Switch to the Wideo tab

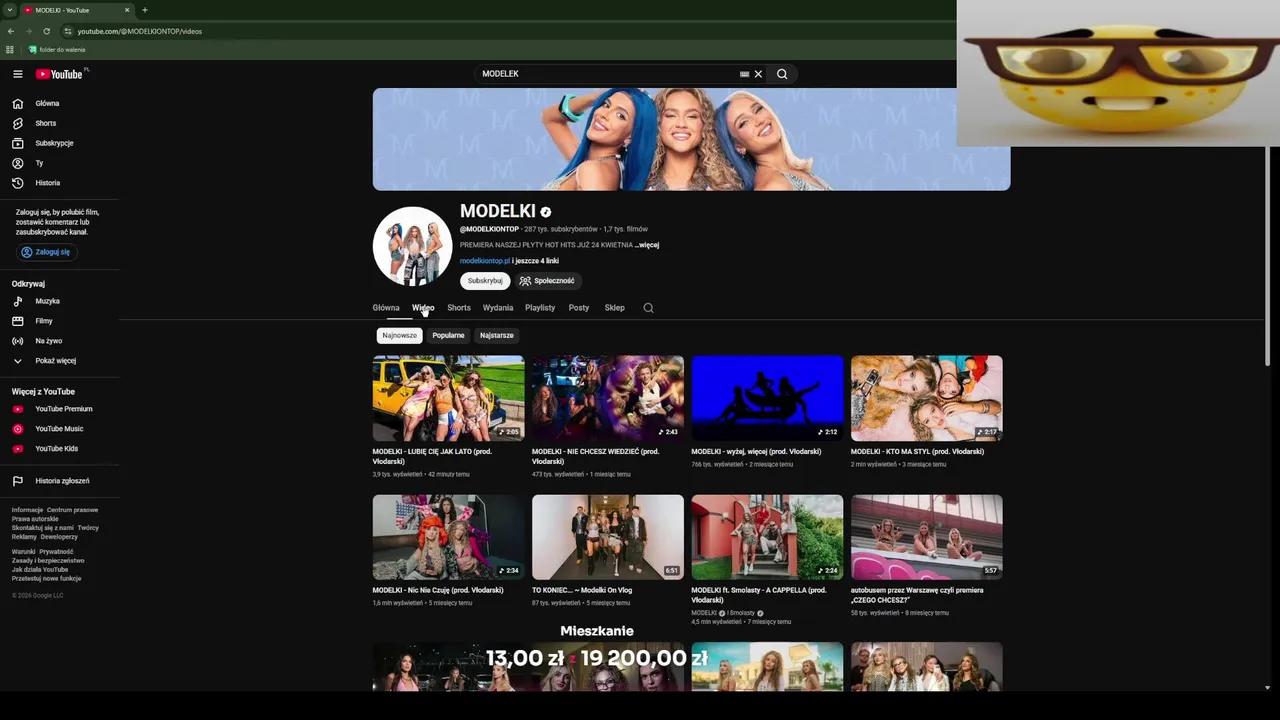tap(423, 308)
